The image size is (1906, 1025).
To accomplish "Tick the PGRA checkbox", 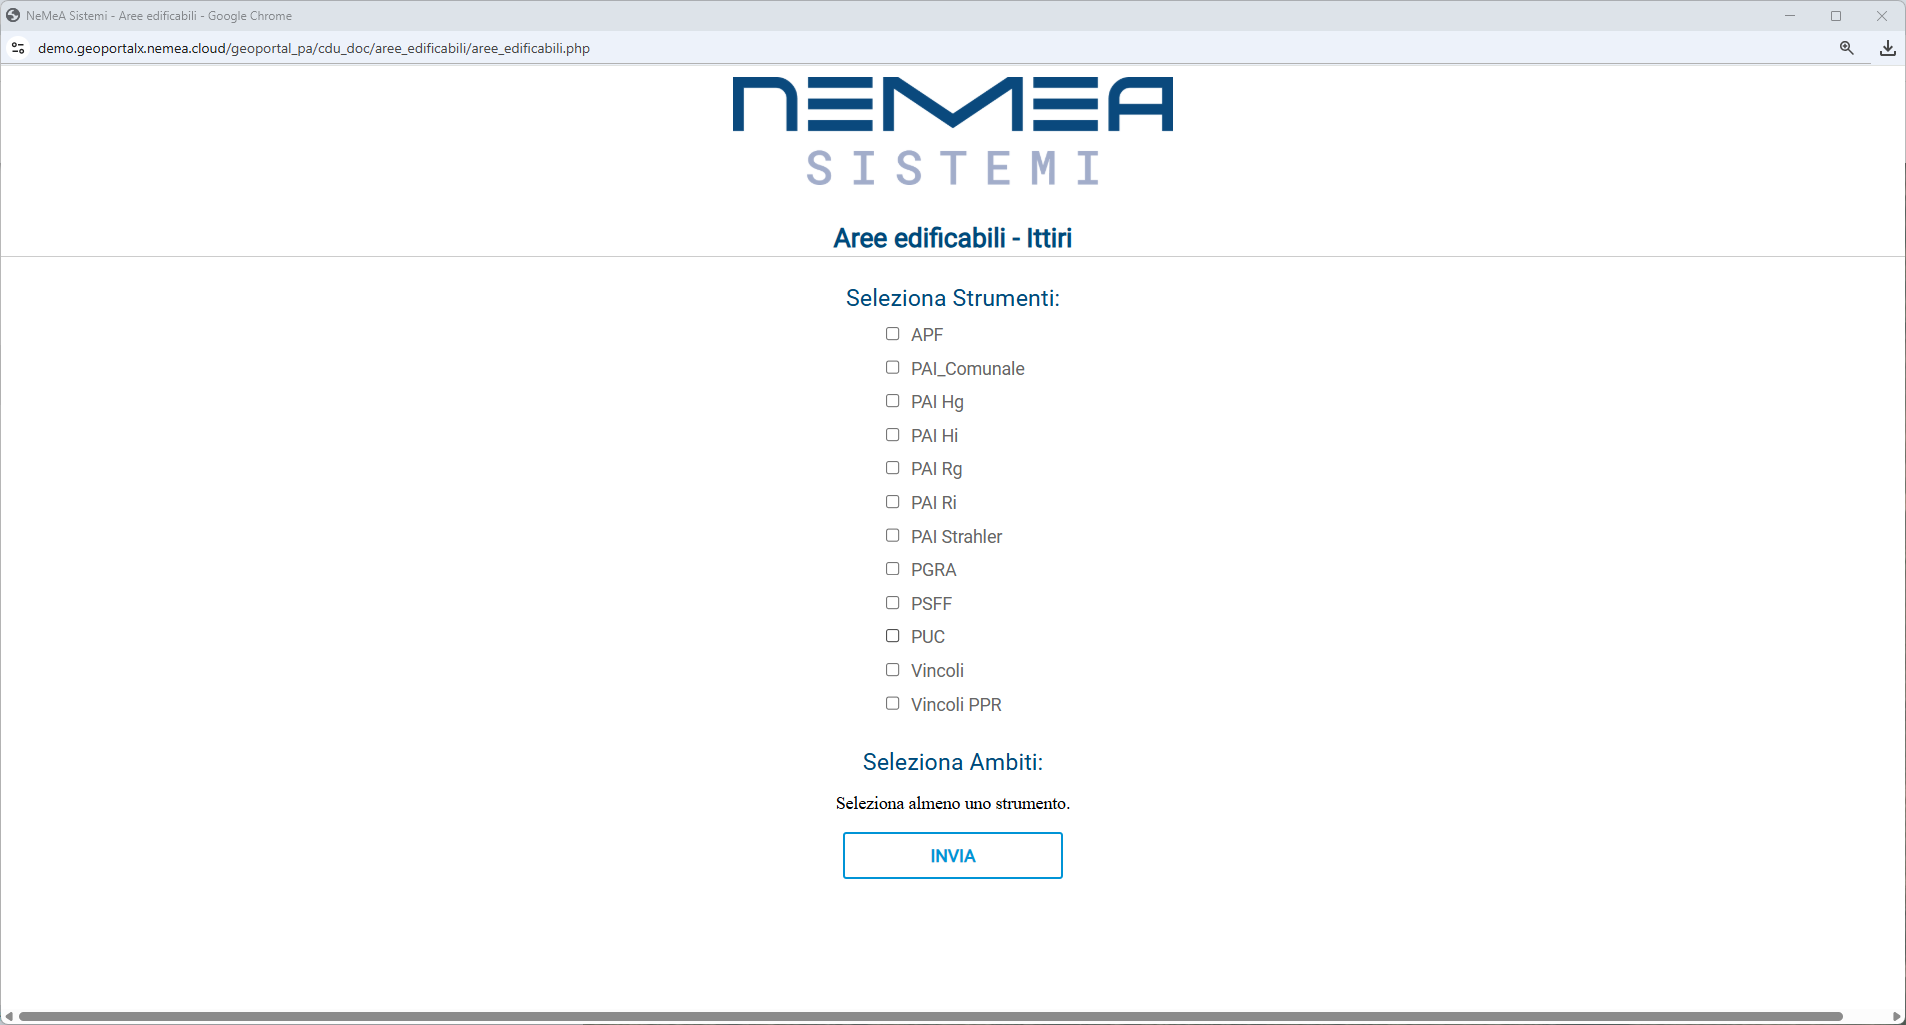I will [x=892, y=569].
